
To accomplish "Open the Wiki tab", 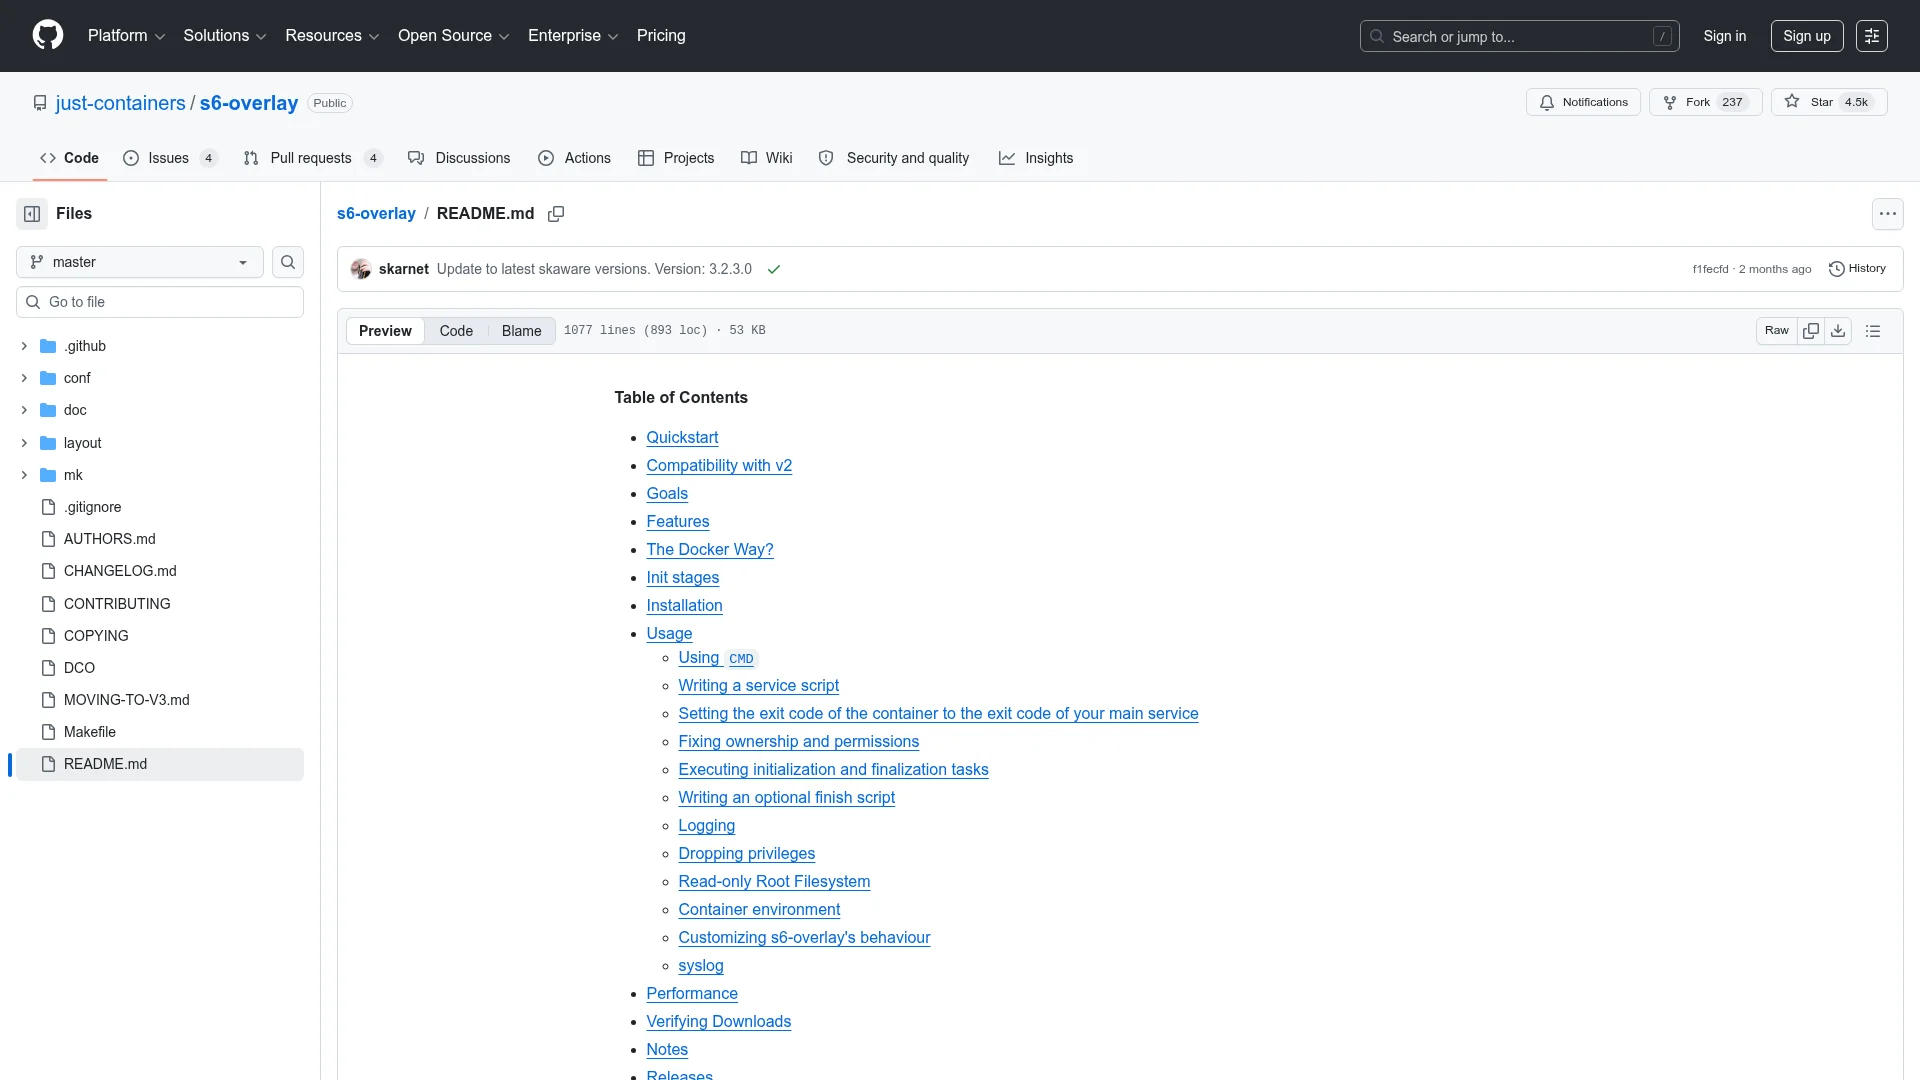I will point(767,158).
